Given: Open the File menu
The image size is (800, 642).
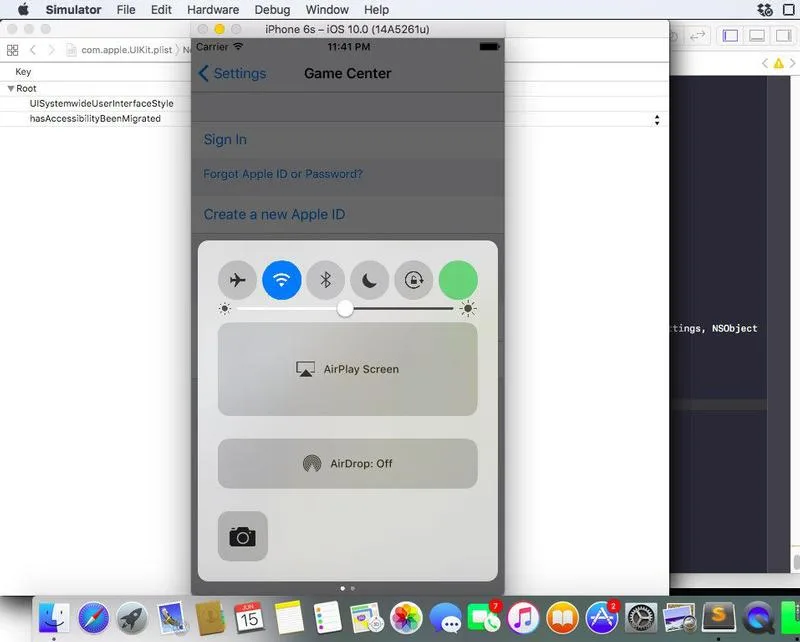Looking at the screenshot, I should (126, 10).
